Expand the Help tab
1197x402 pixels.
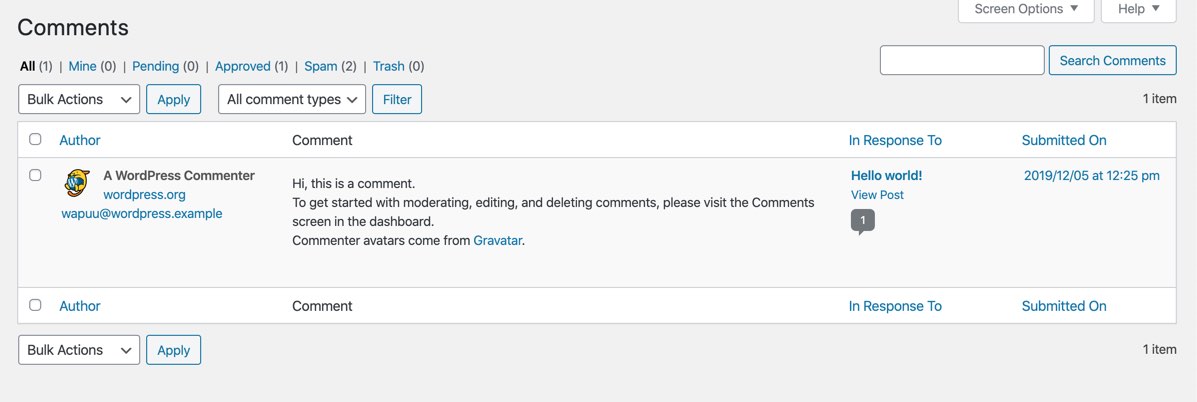pos(1138,9)
